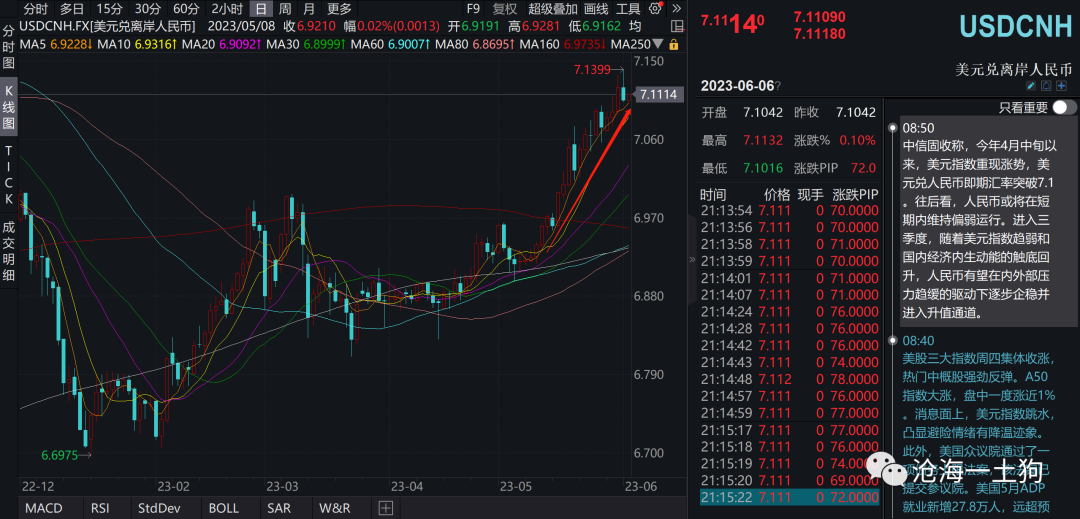1080x519 pixels.
Task: Click the 7.1399 high price label
Action: 592,70
